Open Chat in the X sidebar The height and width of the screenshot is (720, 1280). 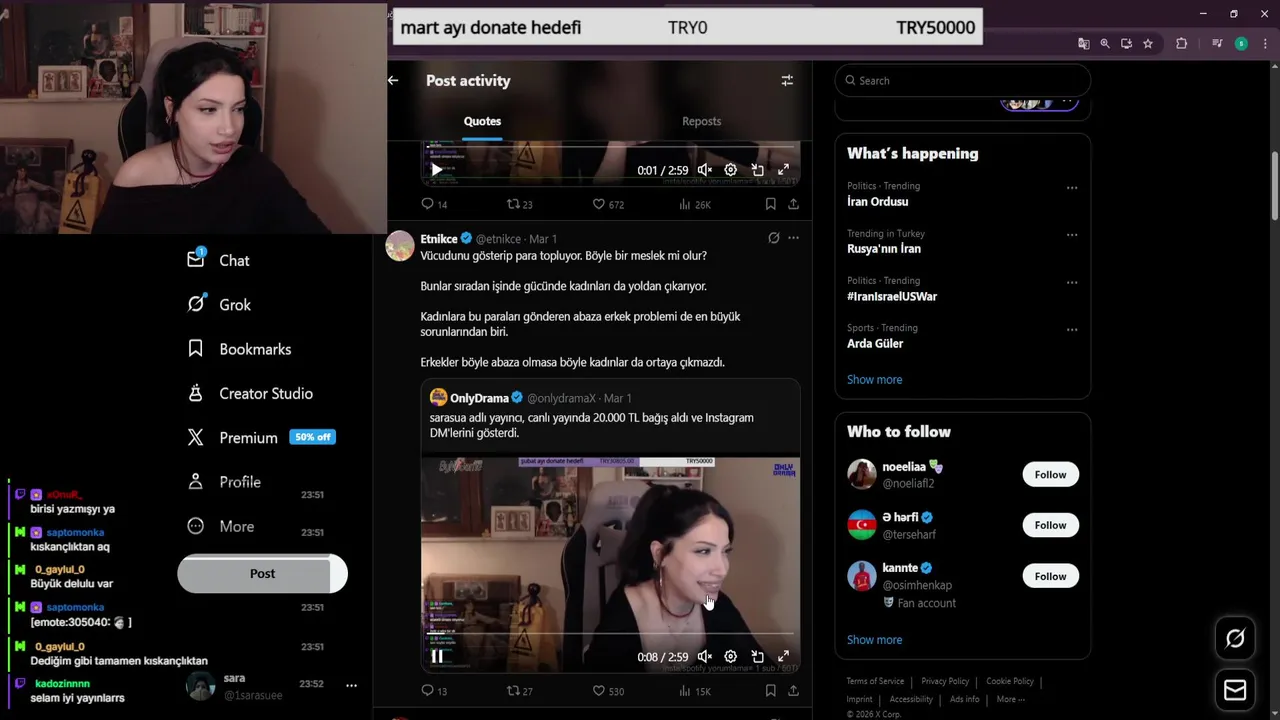point(218,260)
